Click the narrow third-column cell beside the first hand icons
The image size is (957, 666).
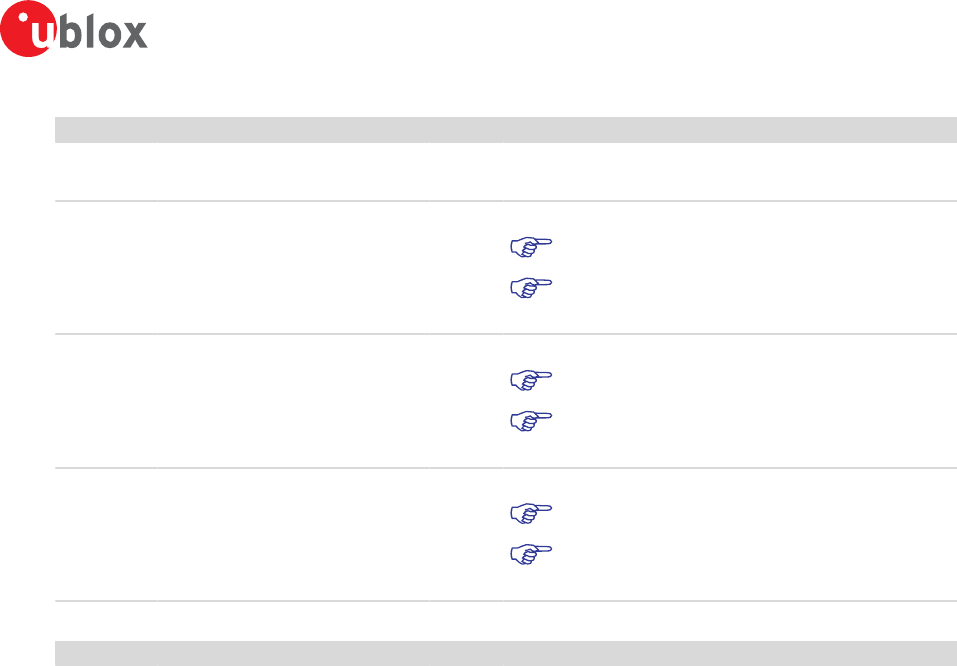click(x=466, y=267)
